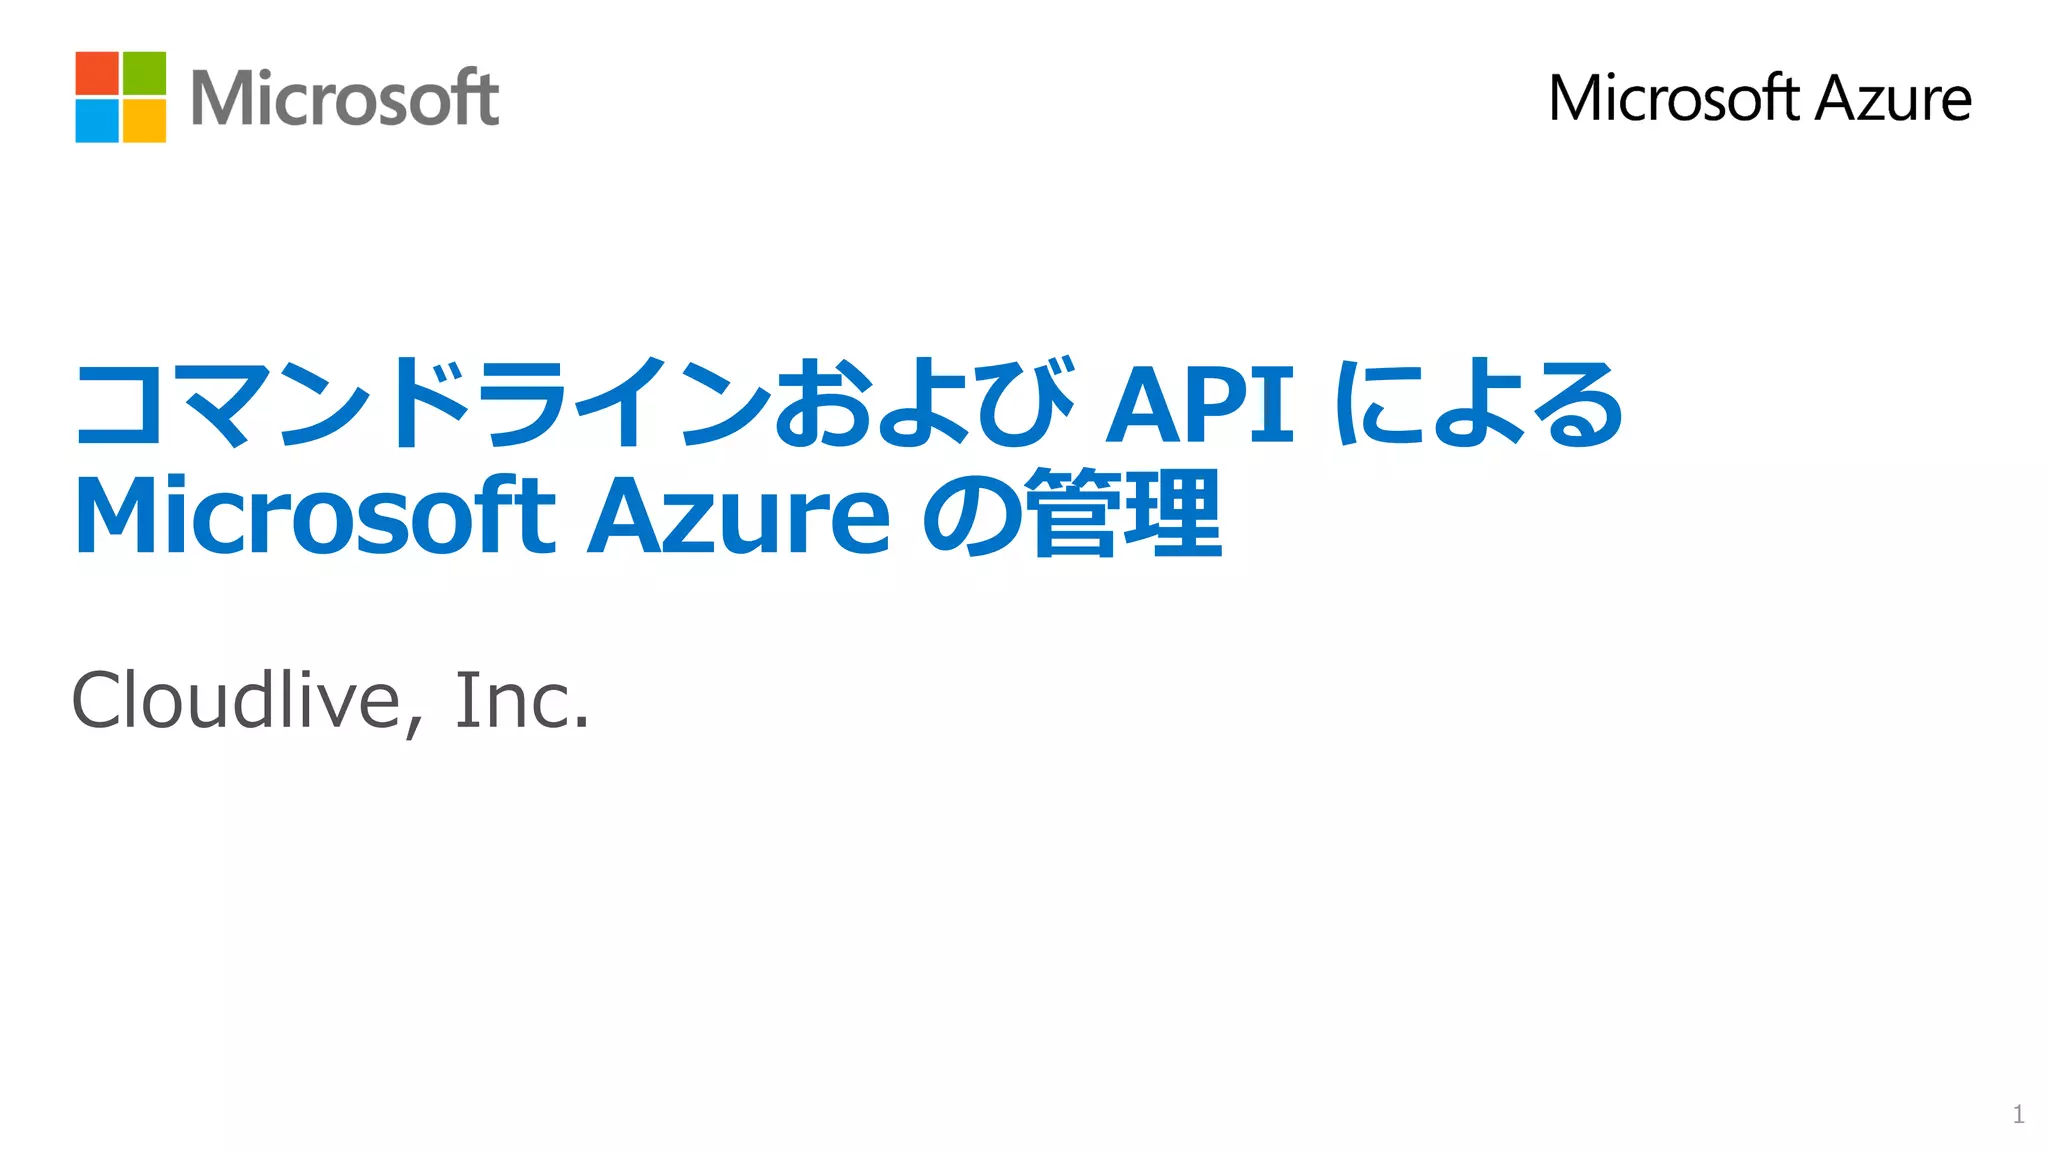
Task: Click the yellow square of Microsoft logo
Action: (144, 120)
